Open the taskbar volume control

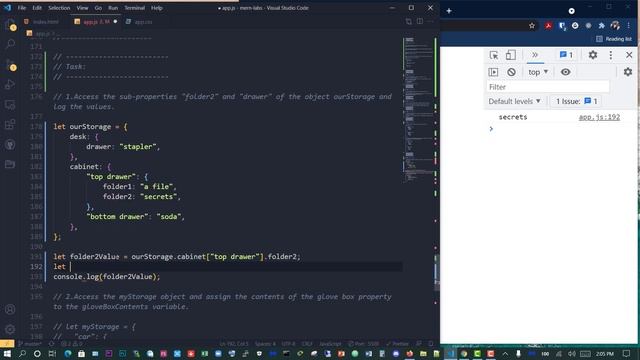pos(572,353)
